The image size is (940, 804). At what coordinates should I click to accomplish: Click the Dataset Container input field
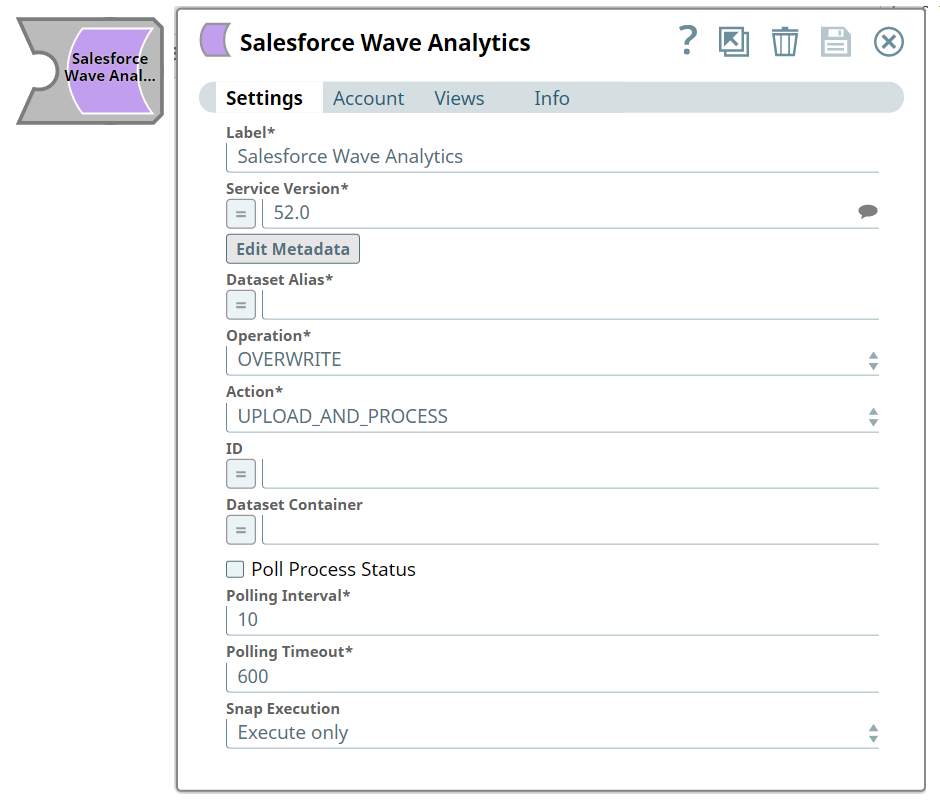[x=570, y=530]
